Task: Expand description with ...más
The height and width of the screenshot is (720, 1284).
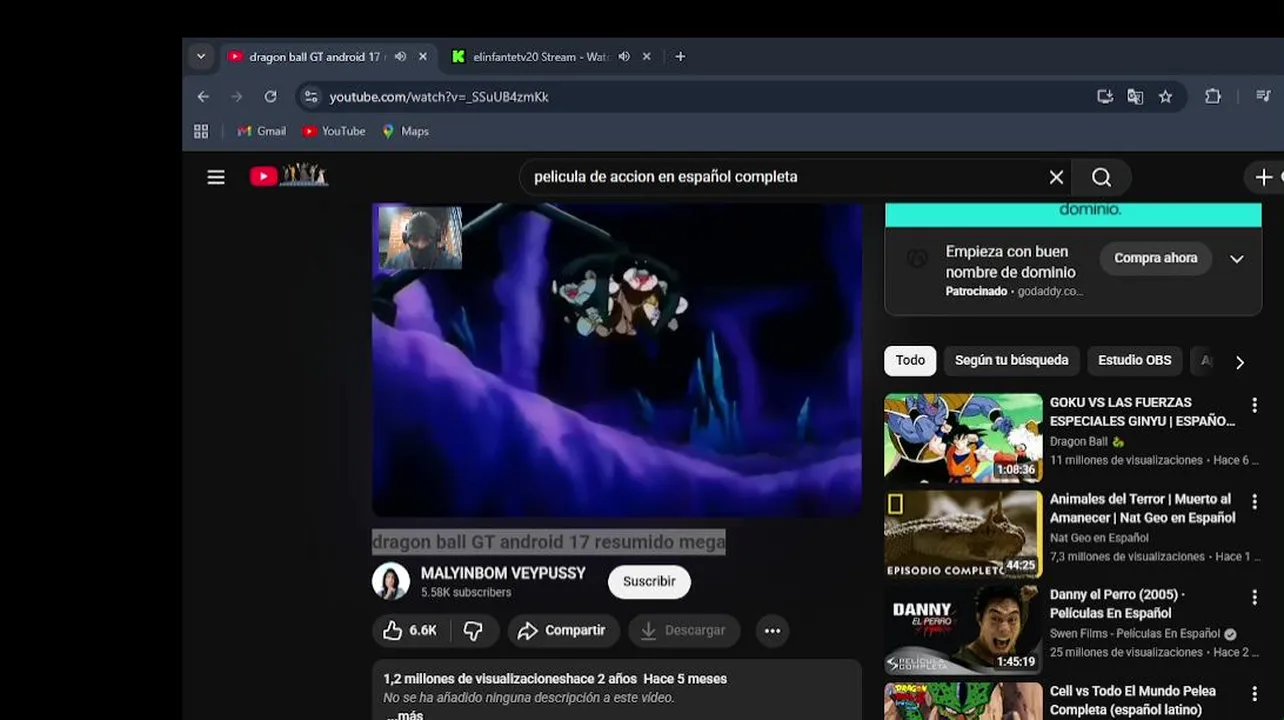Action: tap(404, 715)
